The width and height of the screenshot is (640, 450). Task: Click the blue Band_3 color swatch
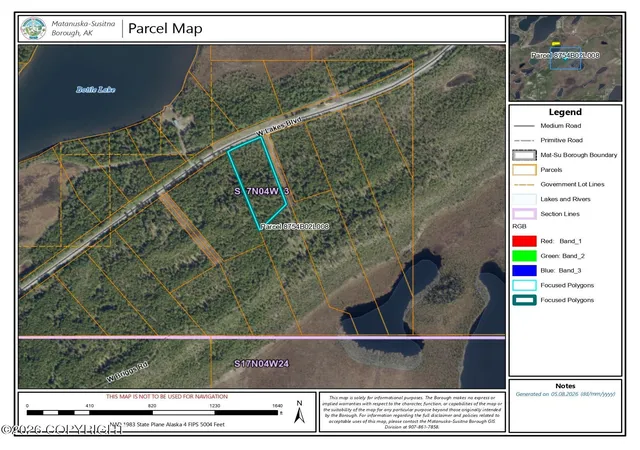(524, 270)
